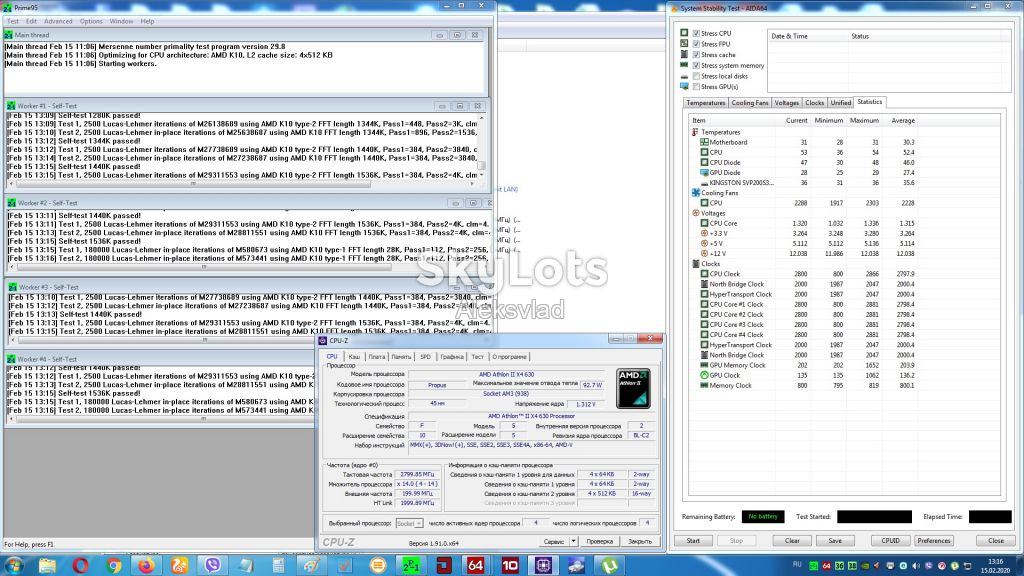
Task: Open the Socket processor selection combo box
Action: (409, 523)
